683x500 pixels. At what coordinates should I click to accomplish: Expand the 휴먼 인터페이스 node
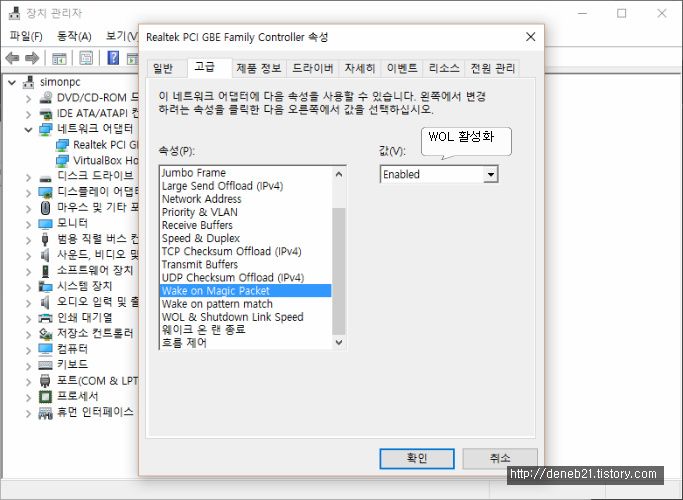(x=29, y=413)
